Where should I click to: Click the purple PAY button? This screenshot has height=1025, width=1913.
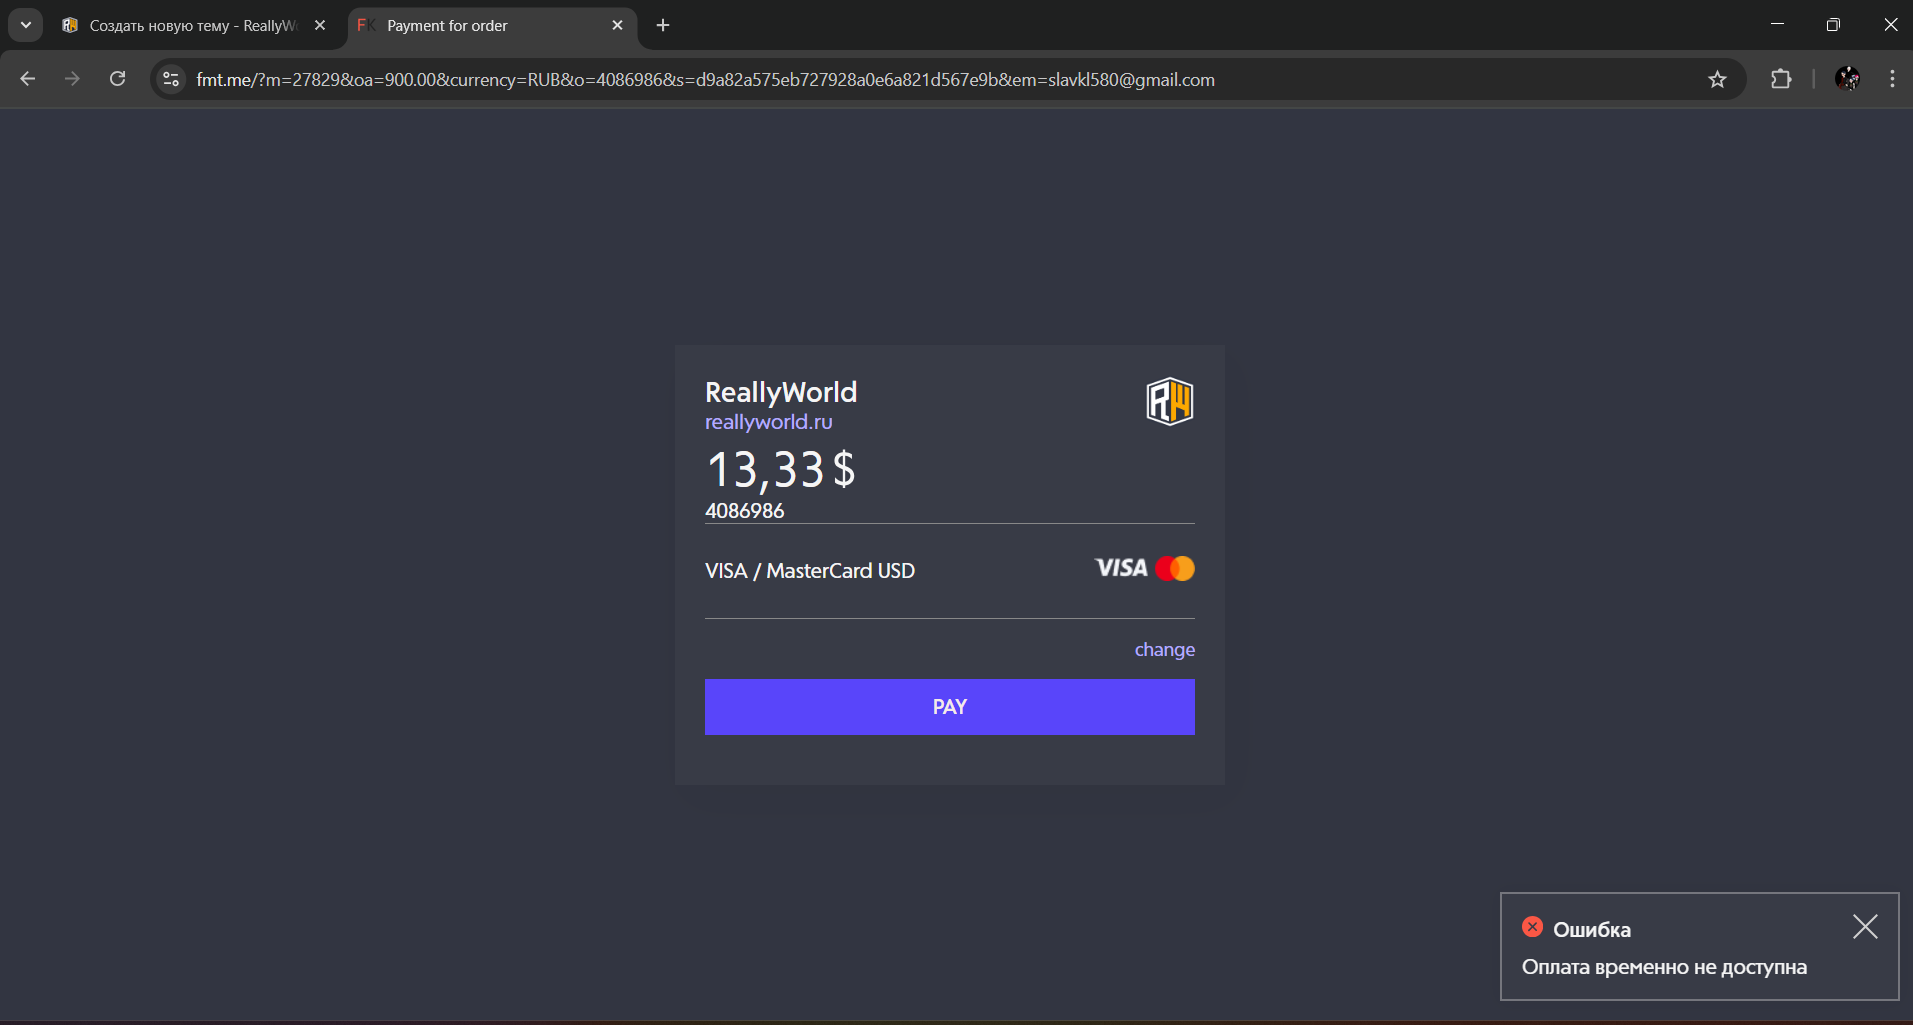click(950, 707)
